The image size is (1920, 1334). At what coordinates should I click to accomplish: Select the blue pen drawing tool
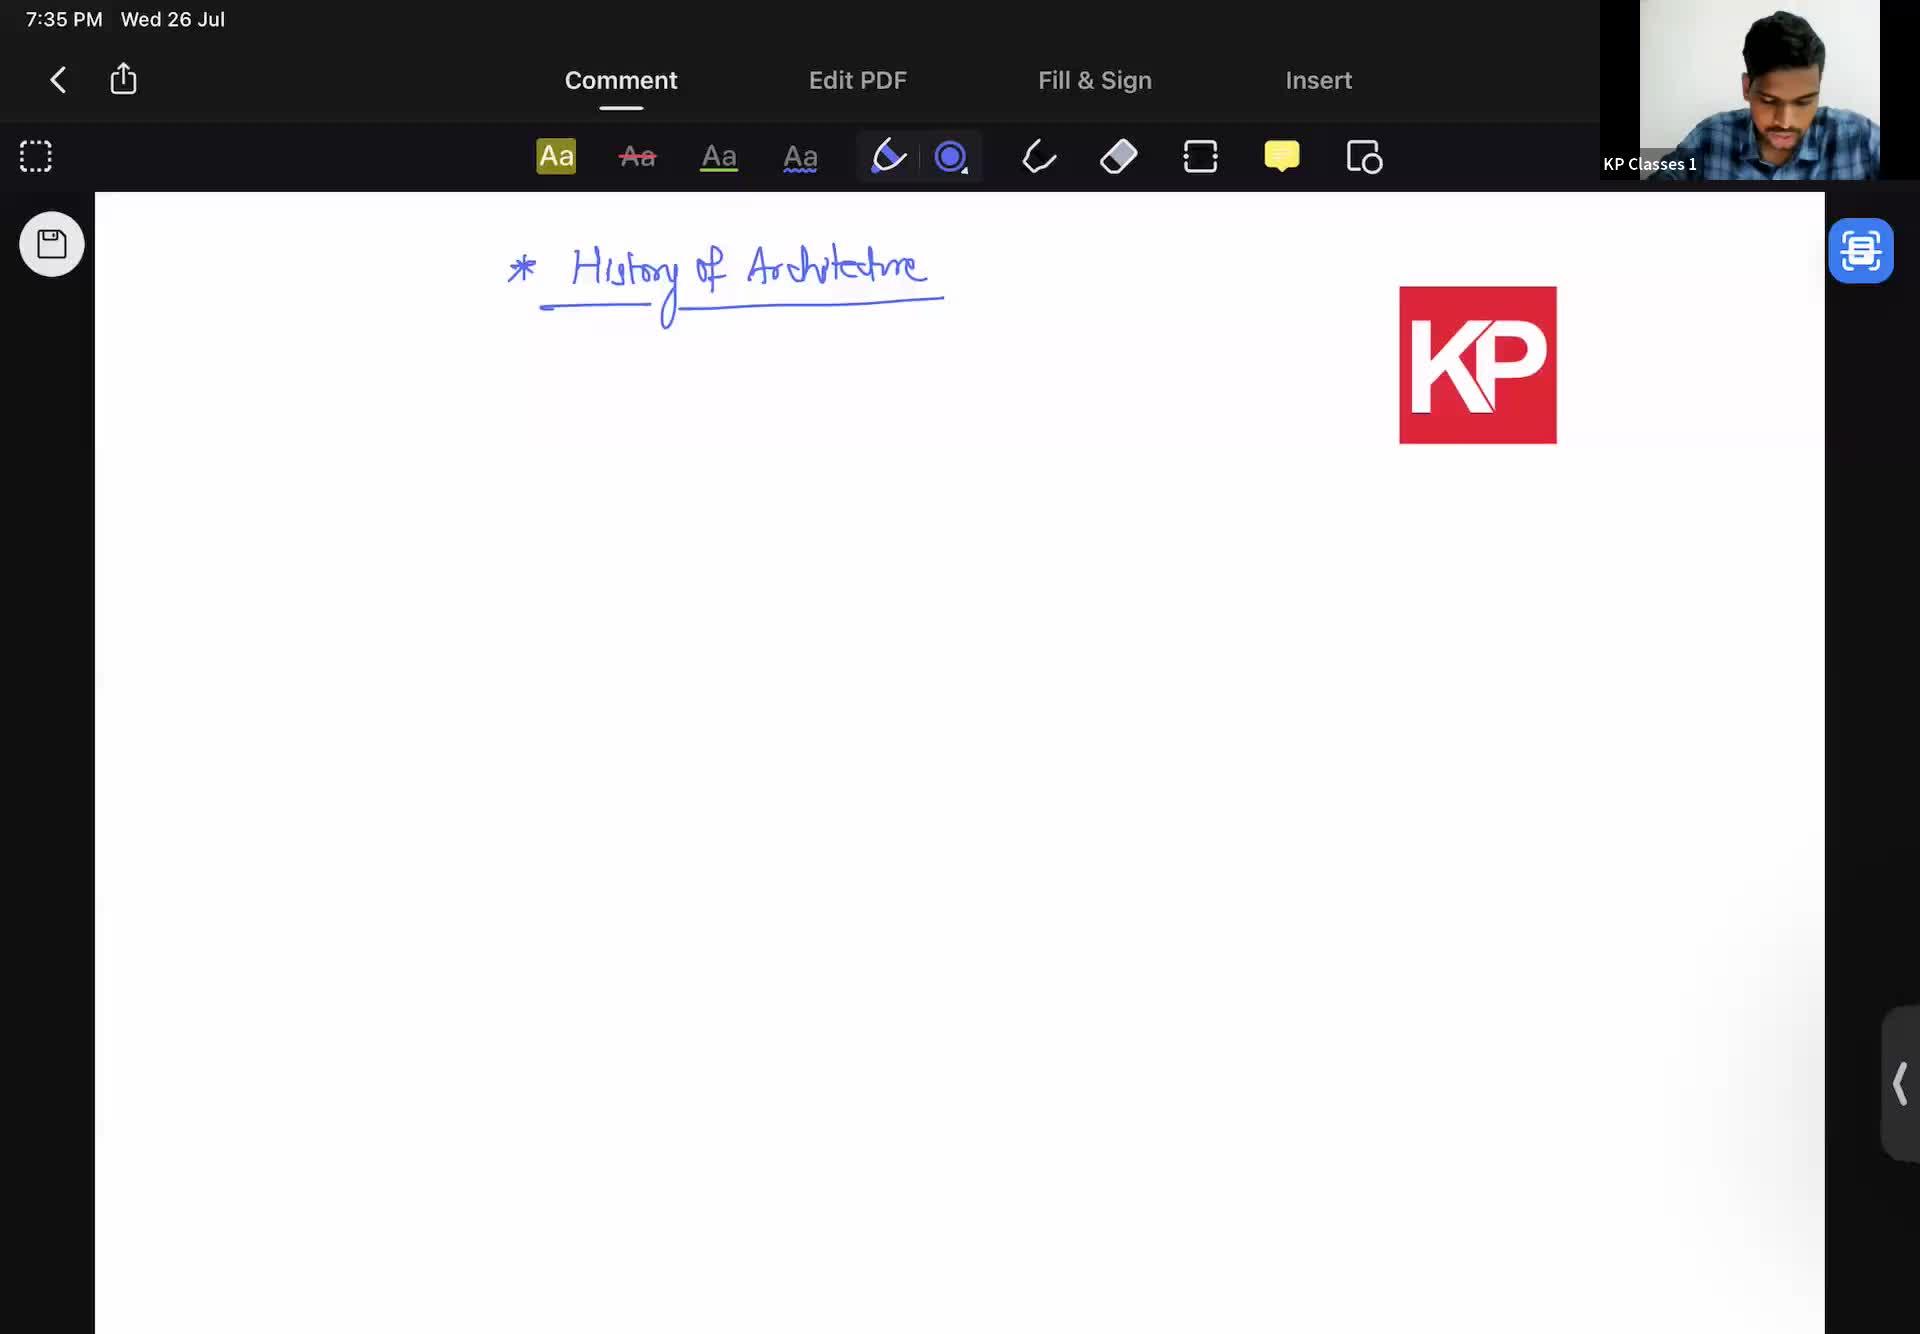[888, 156]
